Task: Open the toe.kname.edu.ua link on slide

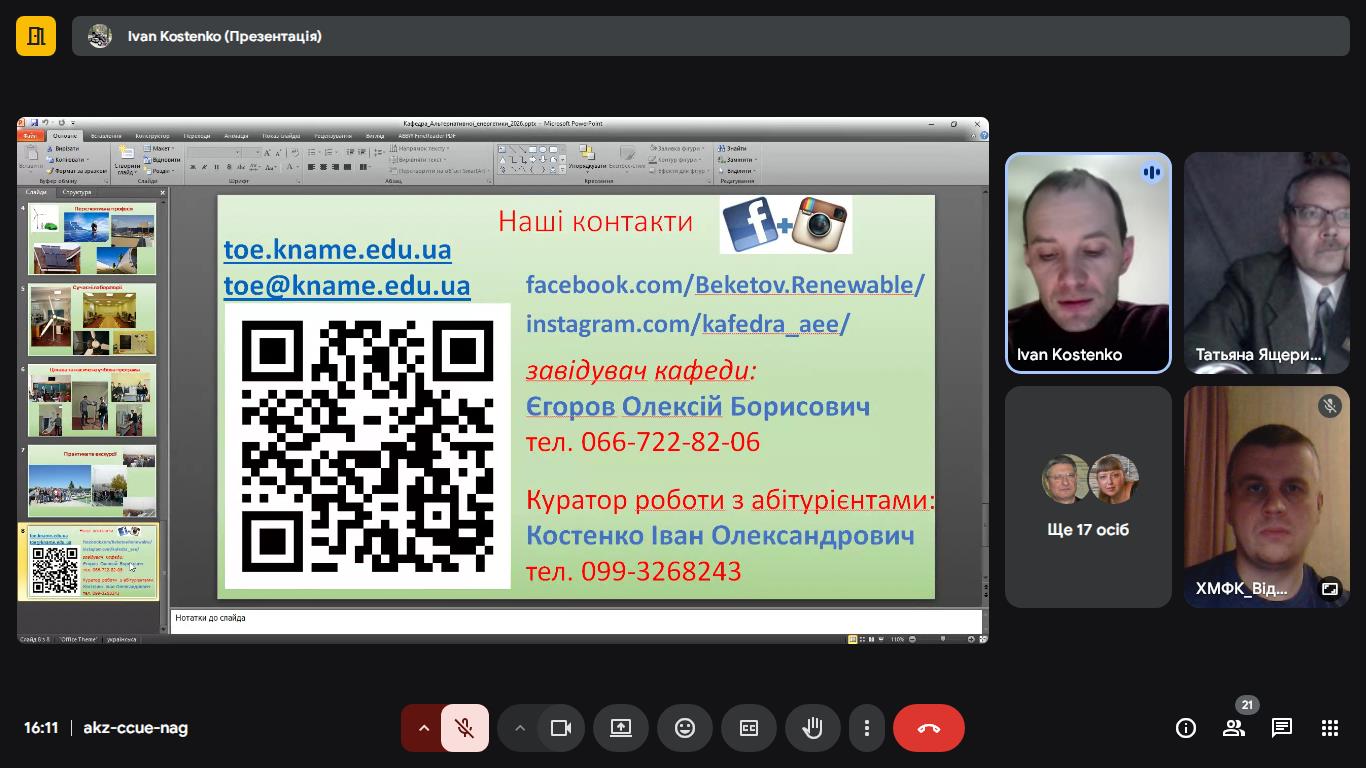Action: click(337, 249)
